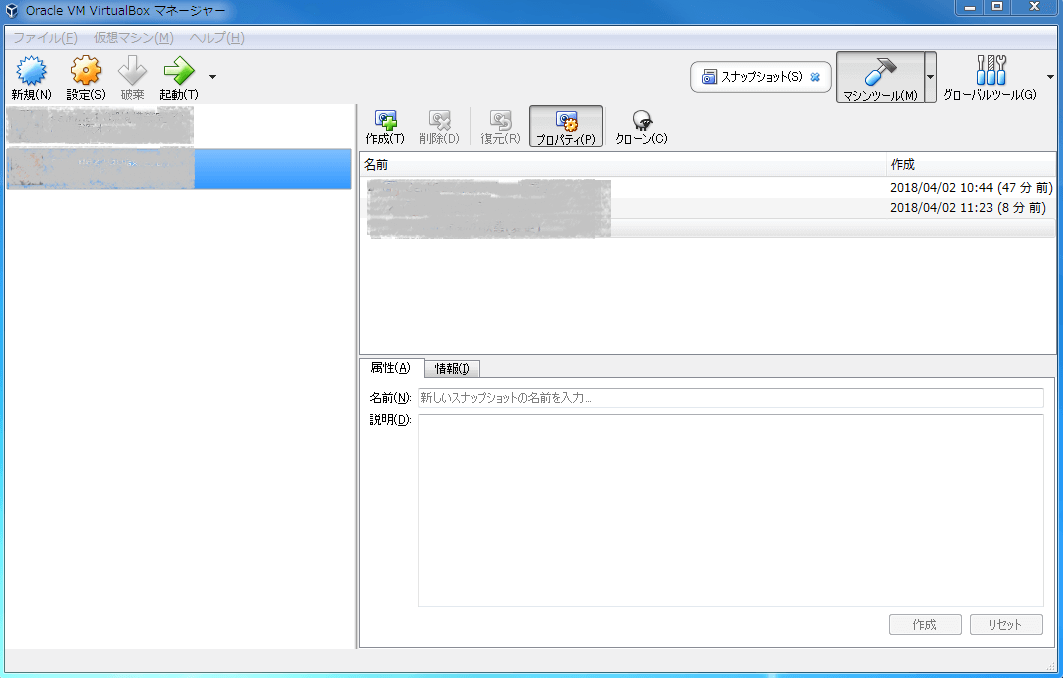Open the ファイル(F) menu
Image resolution: width=1063 pixels, height=678 pixels.
click(45, 38)
